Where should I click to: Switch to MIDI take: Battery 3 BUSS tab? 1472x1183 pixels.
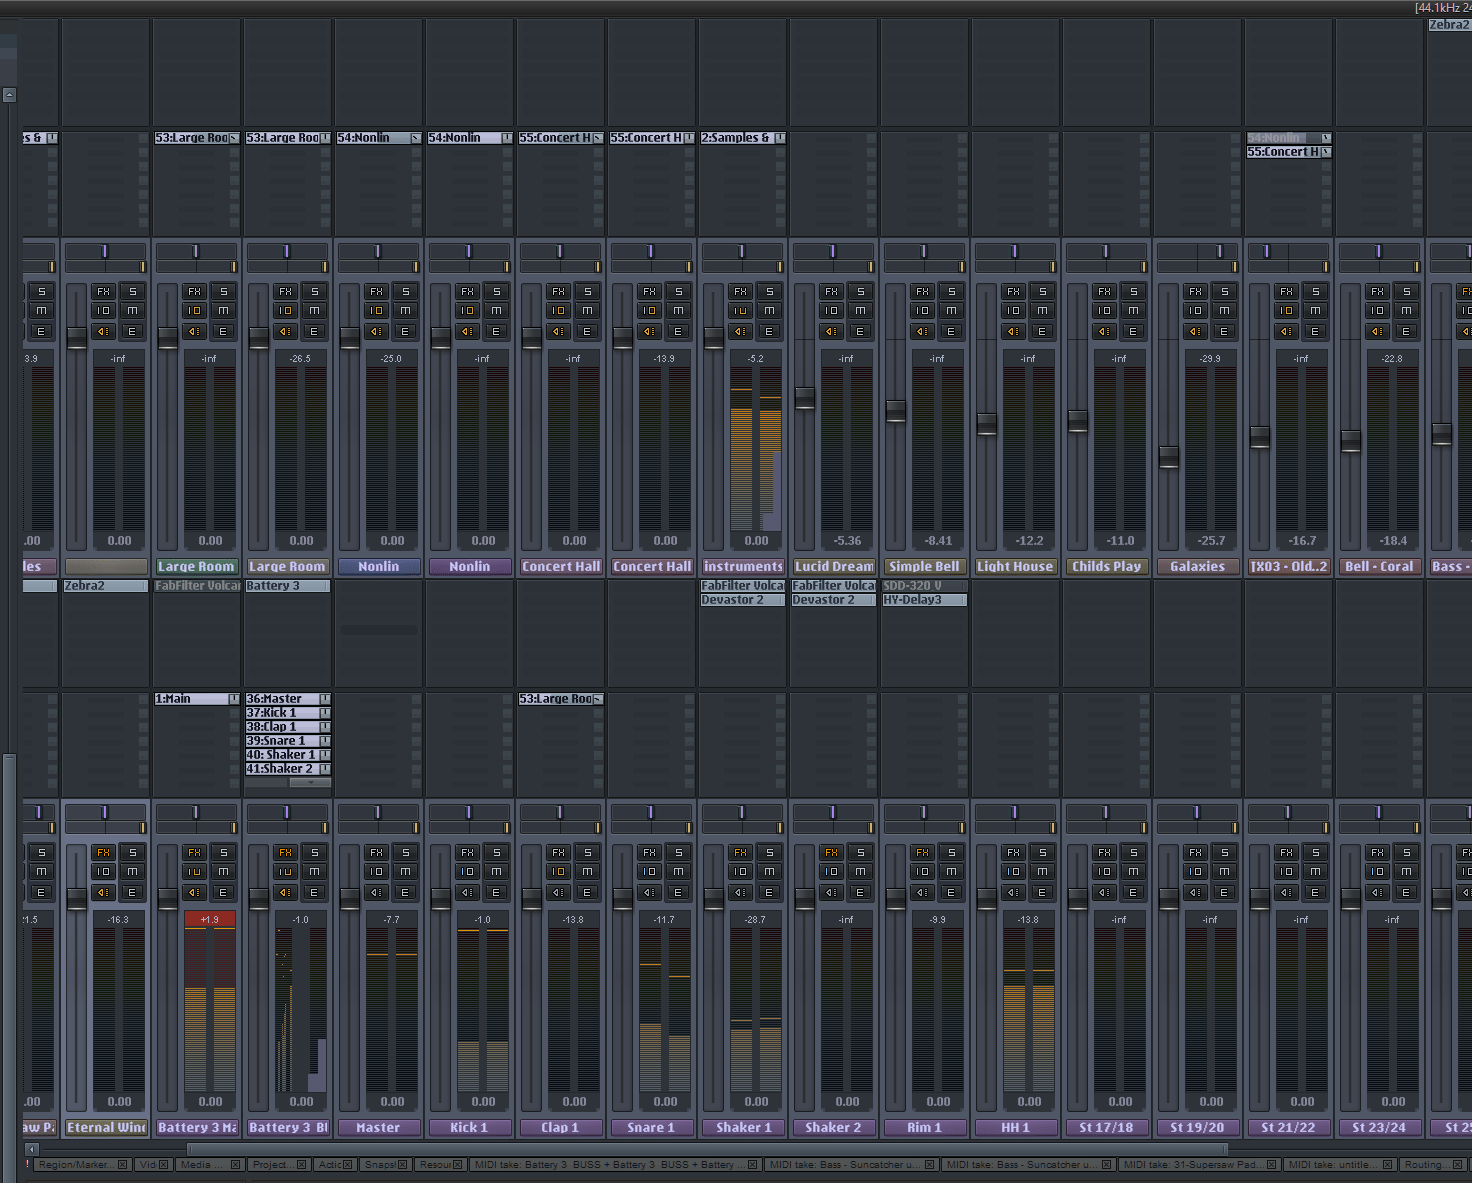tap(616, 1164)
